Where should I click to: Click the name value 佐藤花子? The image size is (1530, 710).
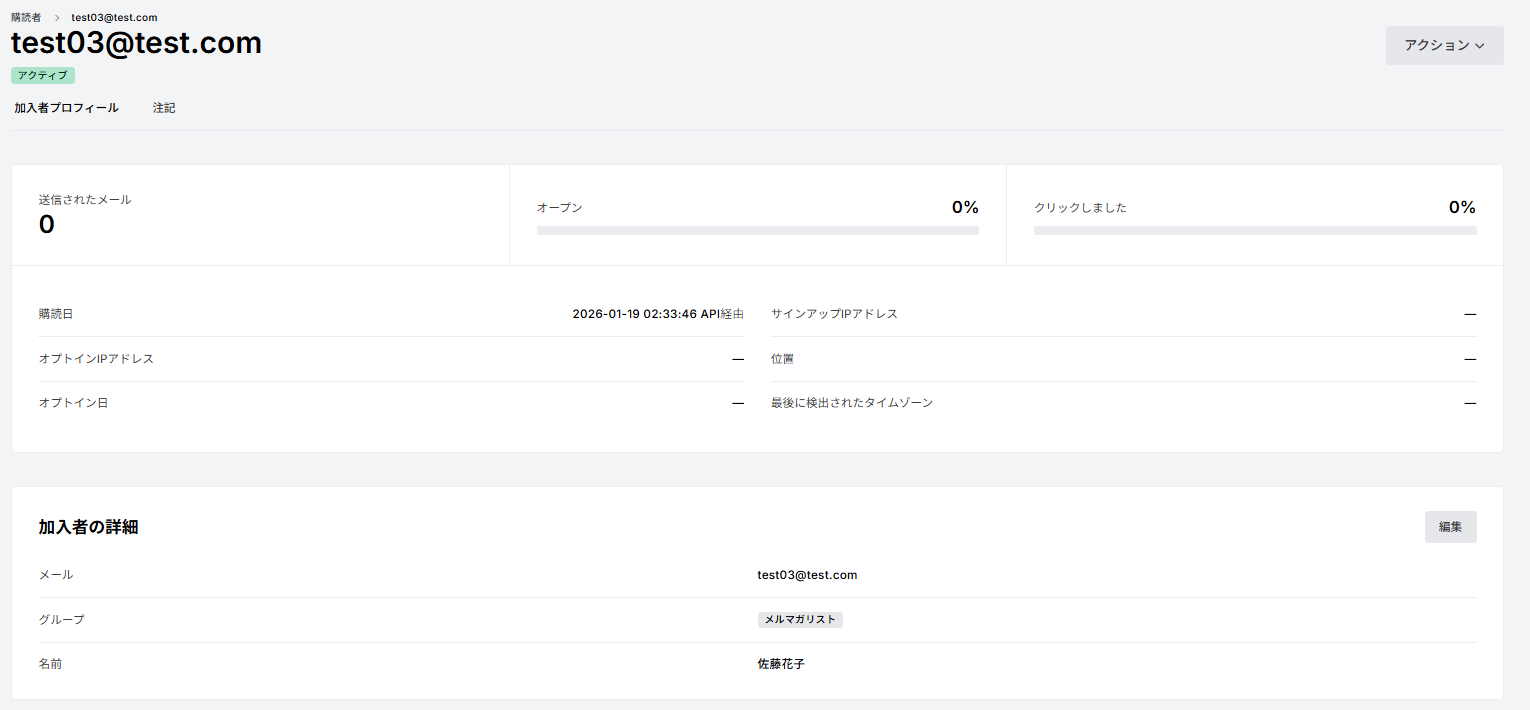[781, 664]
